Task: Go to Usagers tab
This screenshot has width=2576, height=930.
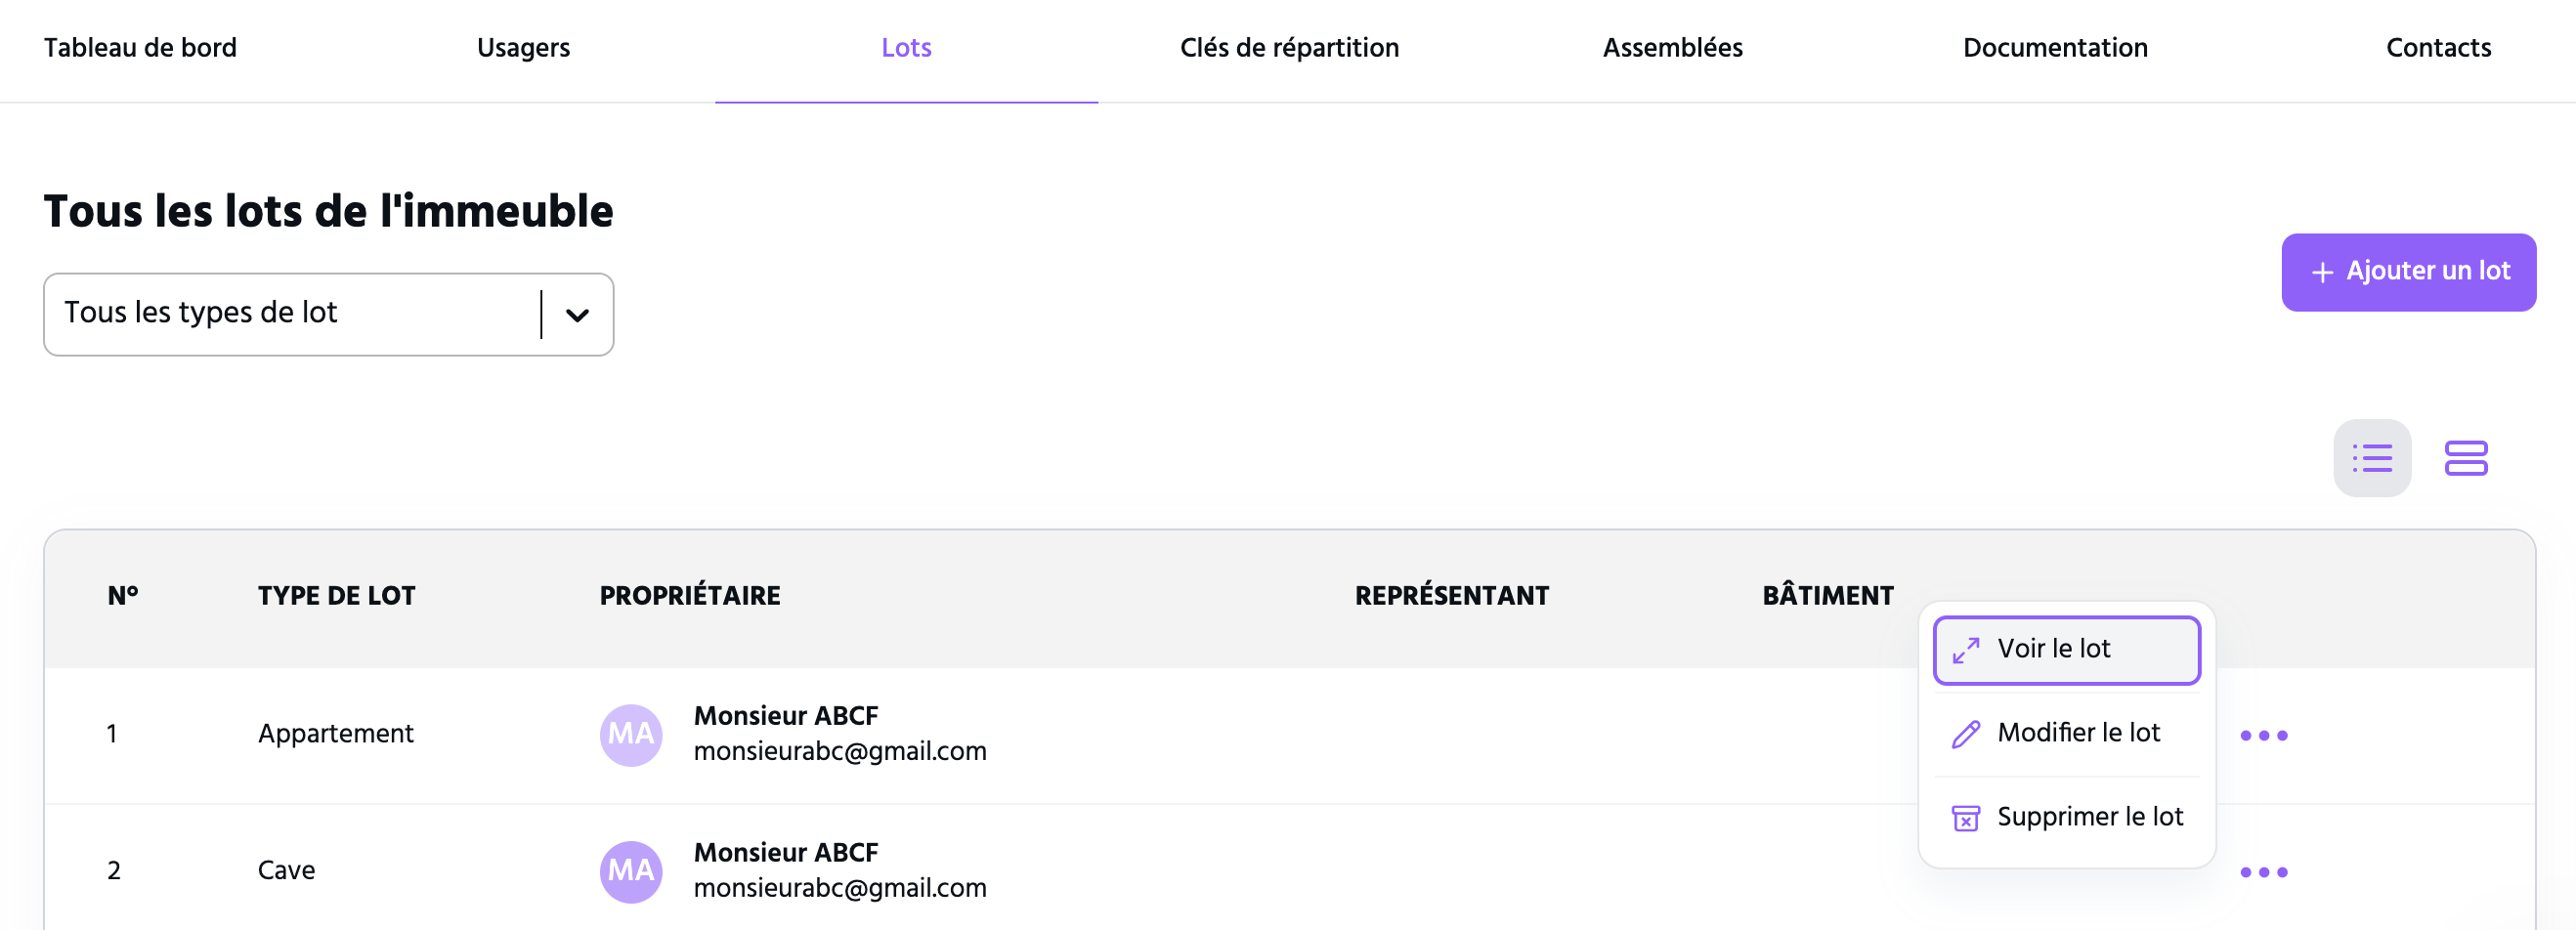Action: click(x=523, y=48)
